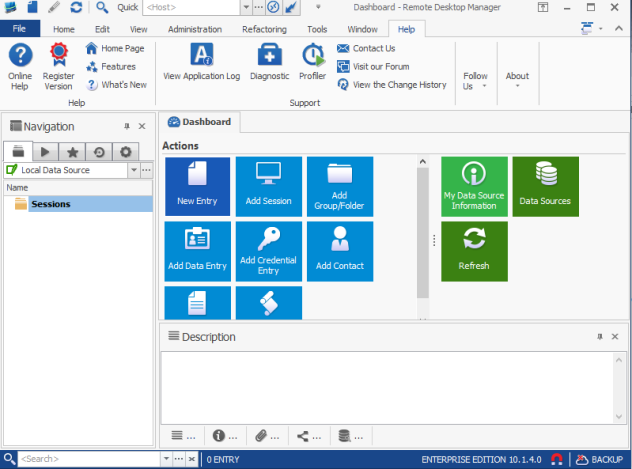Click the red magnet status icon
The height and width of the screenshot is (469, 632).
pos(557,459)
